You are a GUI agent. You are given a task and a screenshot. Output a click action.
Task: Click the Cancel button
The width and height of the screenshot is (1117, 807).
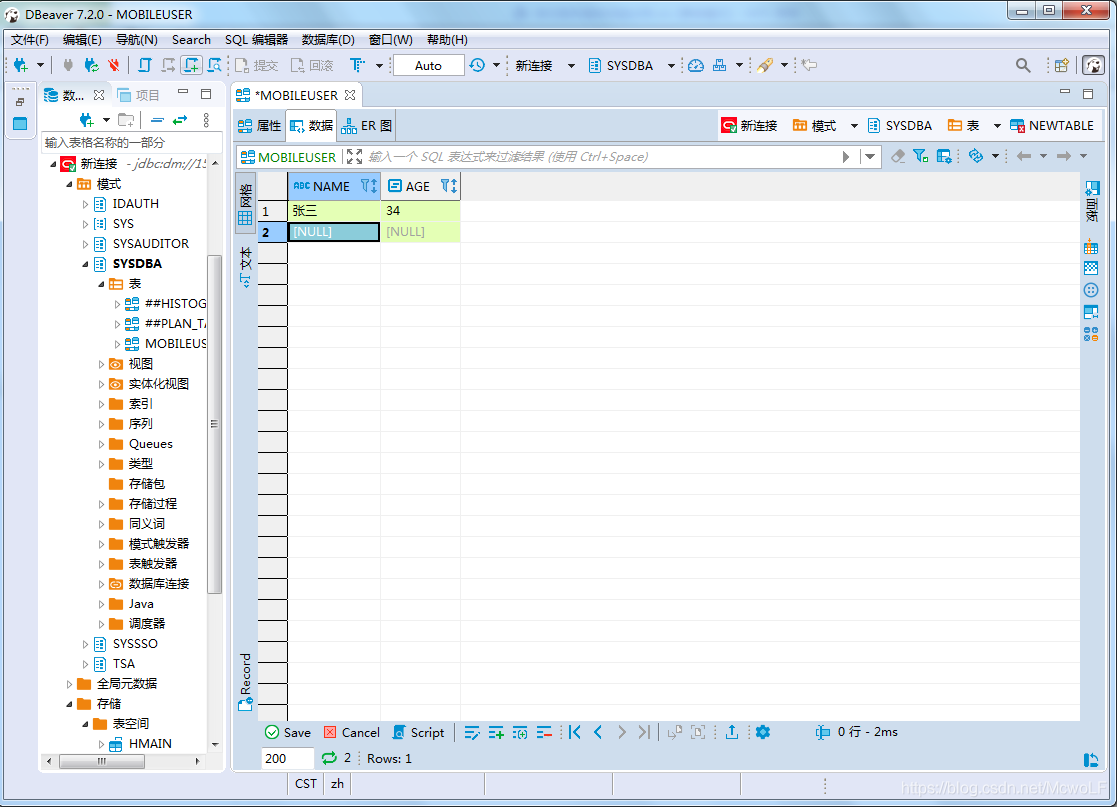[351, 732]
